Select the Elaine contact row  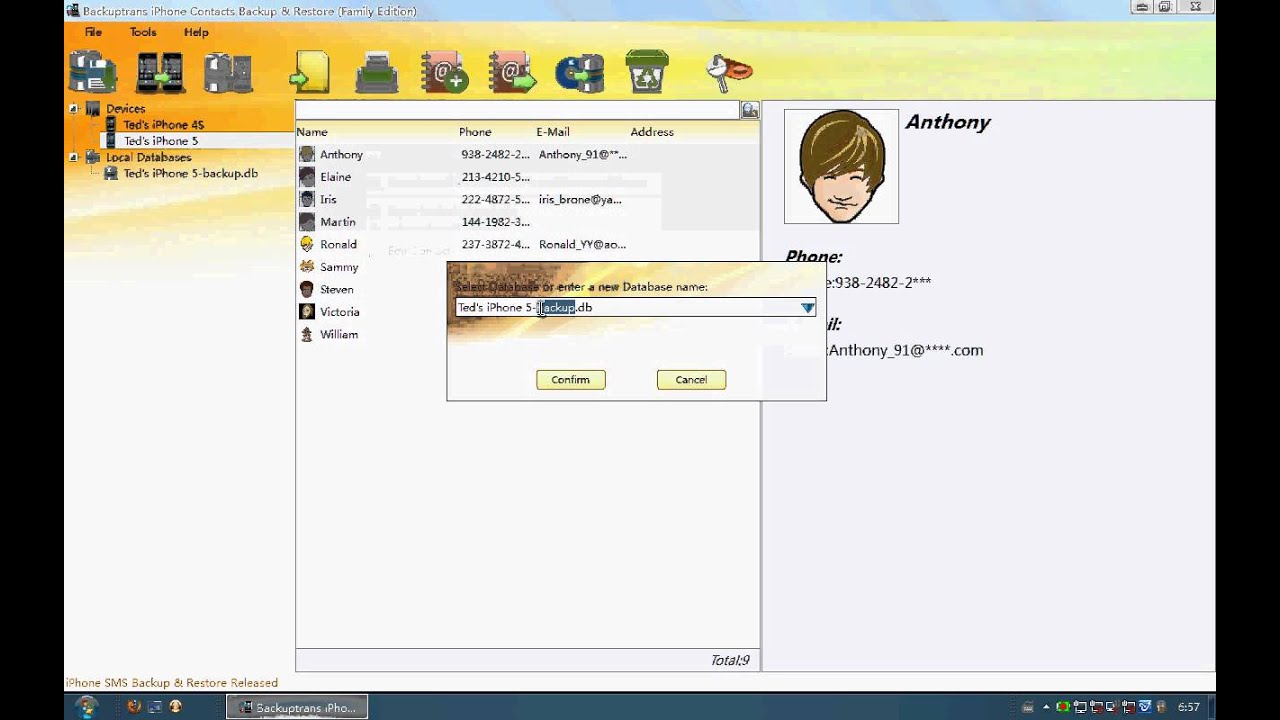(x=527, y=177)
